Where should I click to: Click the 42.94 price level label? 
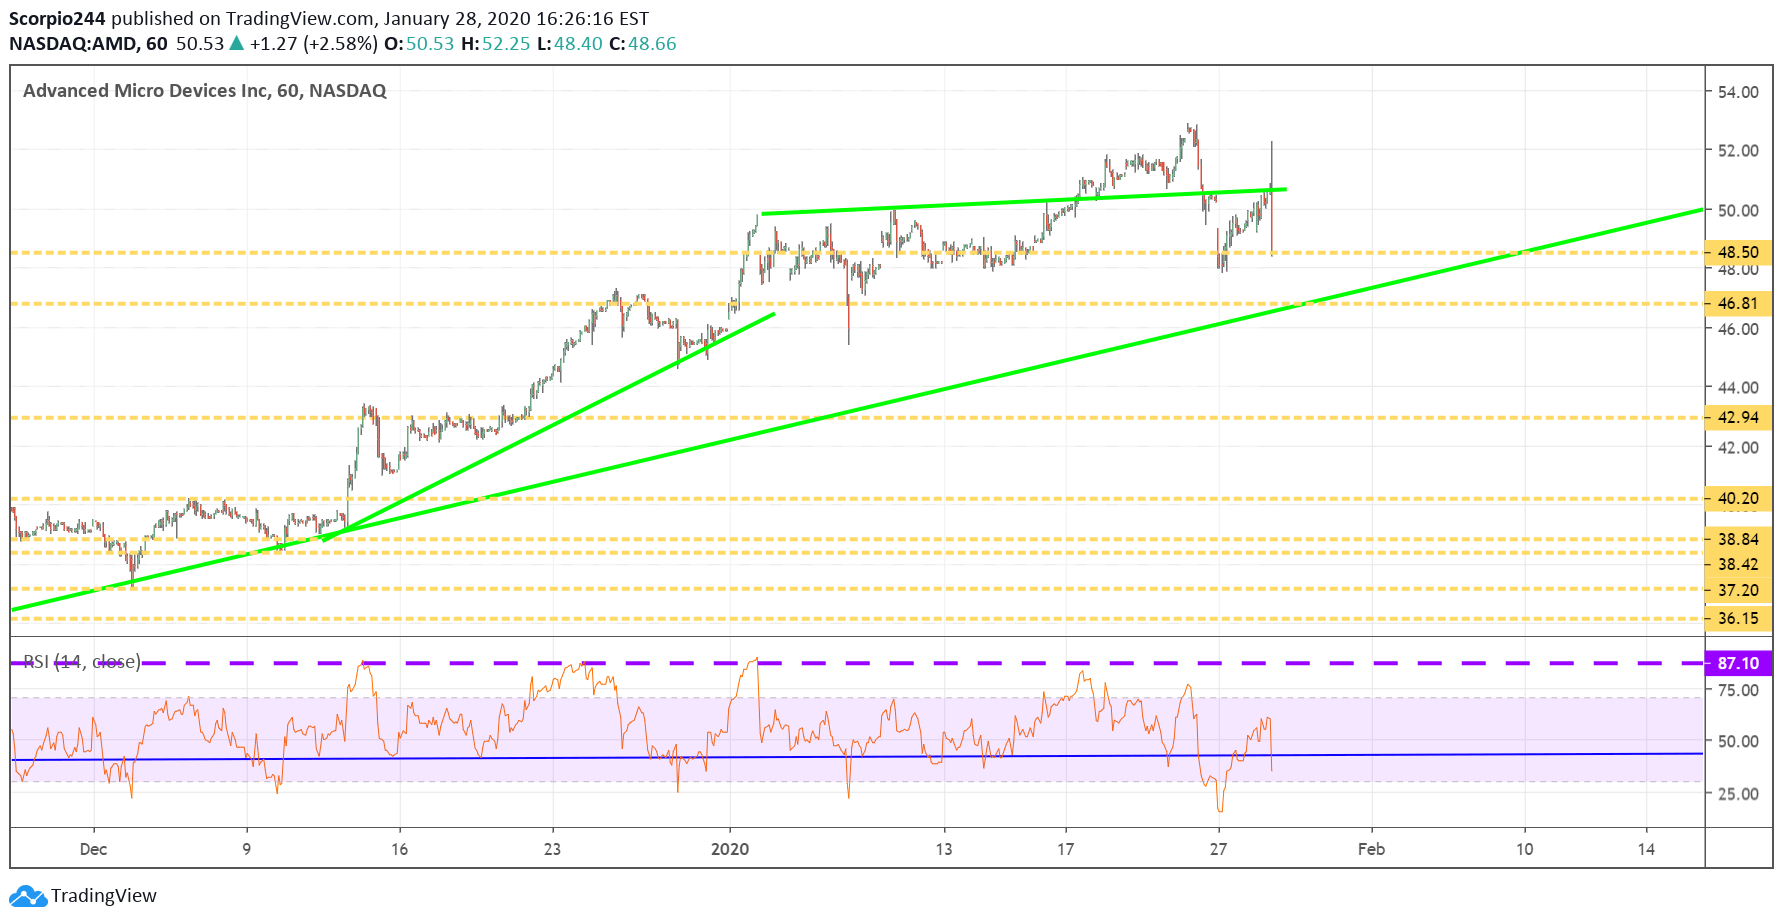coord(1738,417)
